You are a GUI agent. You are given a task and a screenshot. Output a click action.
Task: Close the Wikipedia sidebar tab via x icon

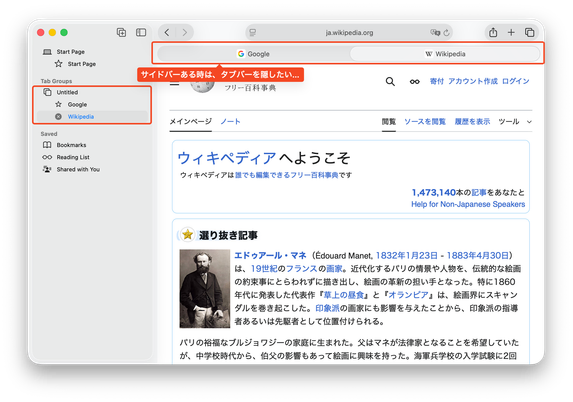tap(58, 117)
